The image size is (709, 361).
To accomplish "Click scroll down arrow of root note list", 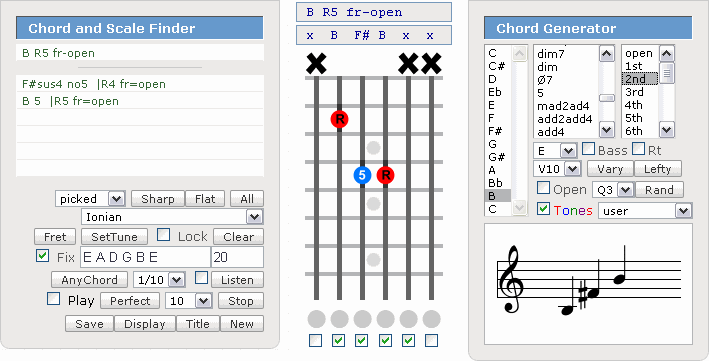I will pos(520,207).
